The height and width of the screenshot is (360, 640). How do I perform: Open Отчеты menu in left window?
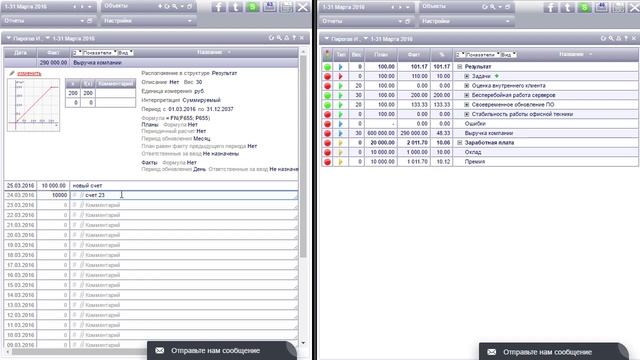tap(14, 20)
